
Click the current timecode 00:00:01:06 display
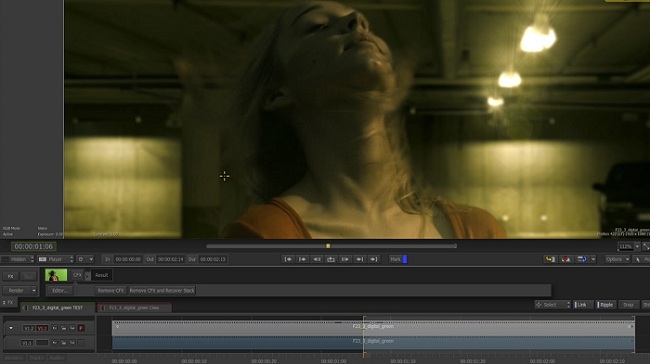[34, 246]
